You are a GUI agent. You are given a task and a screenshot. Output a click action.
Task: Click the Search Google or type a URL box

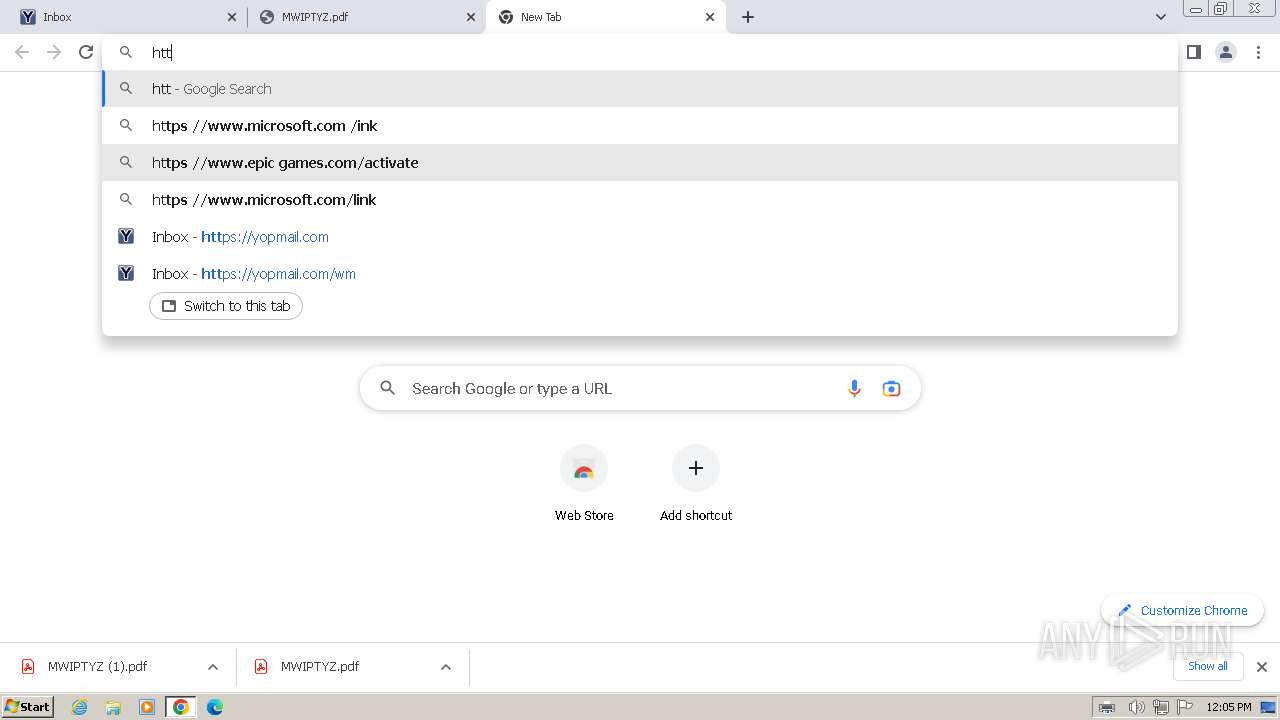tap(640, 388)
